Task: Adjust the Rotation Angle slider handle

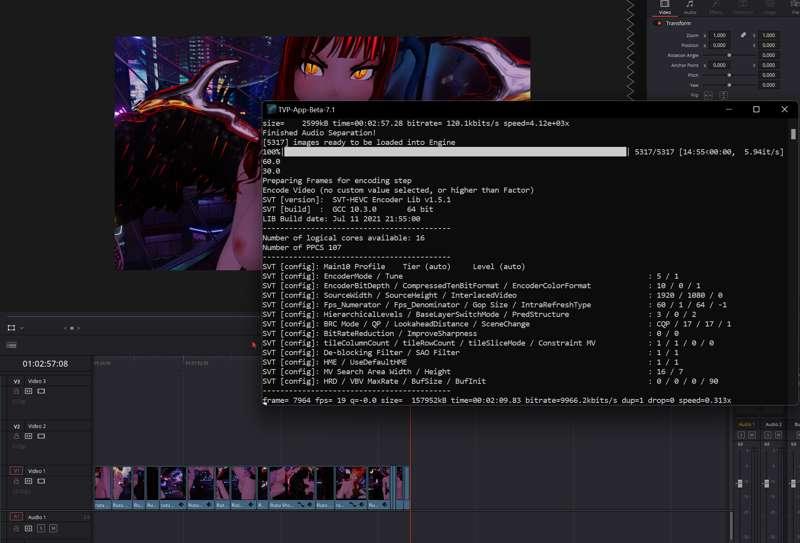Action: tap(729, 55)
